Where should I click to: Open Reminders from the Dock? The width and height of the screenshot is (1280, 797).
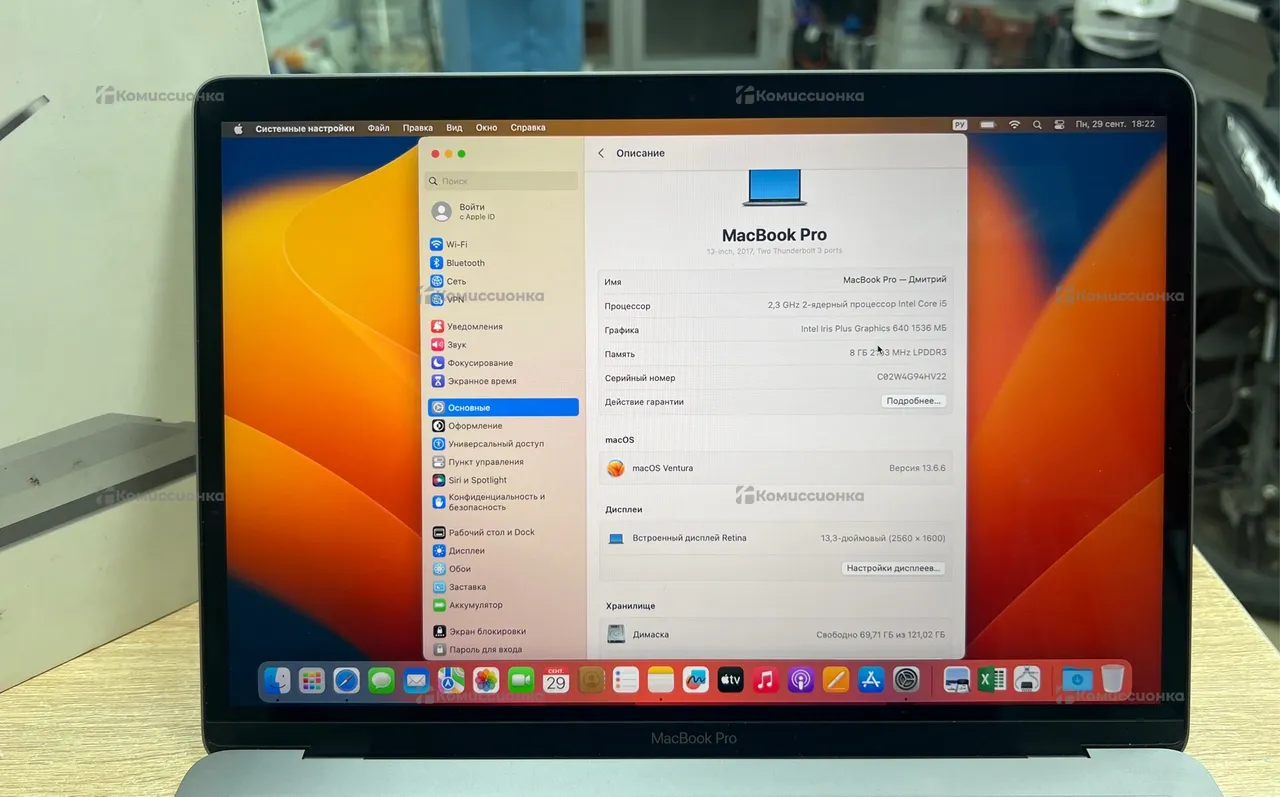[x=626, y=681]
